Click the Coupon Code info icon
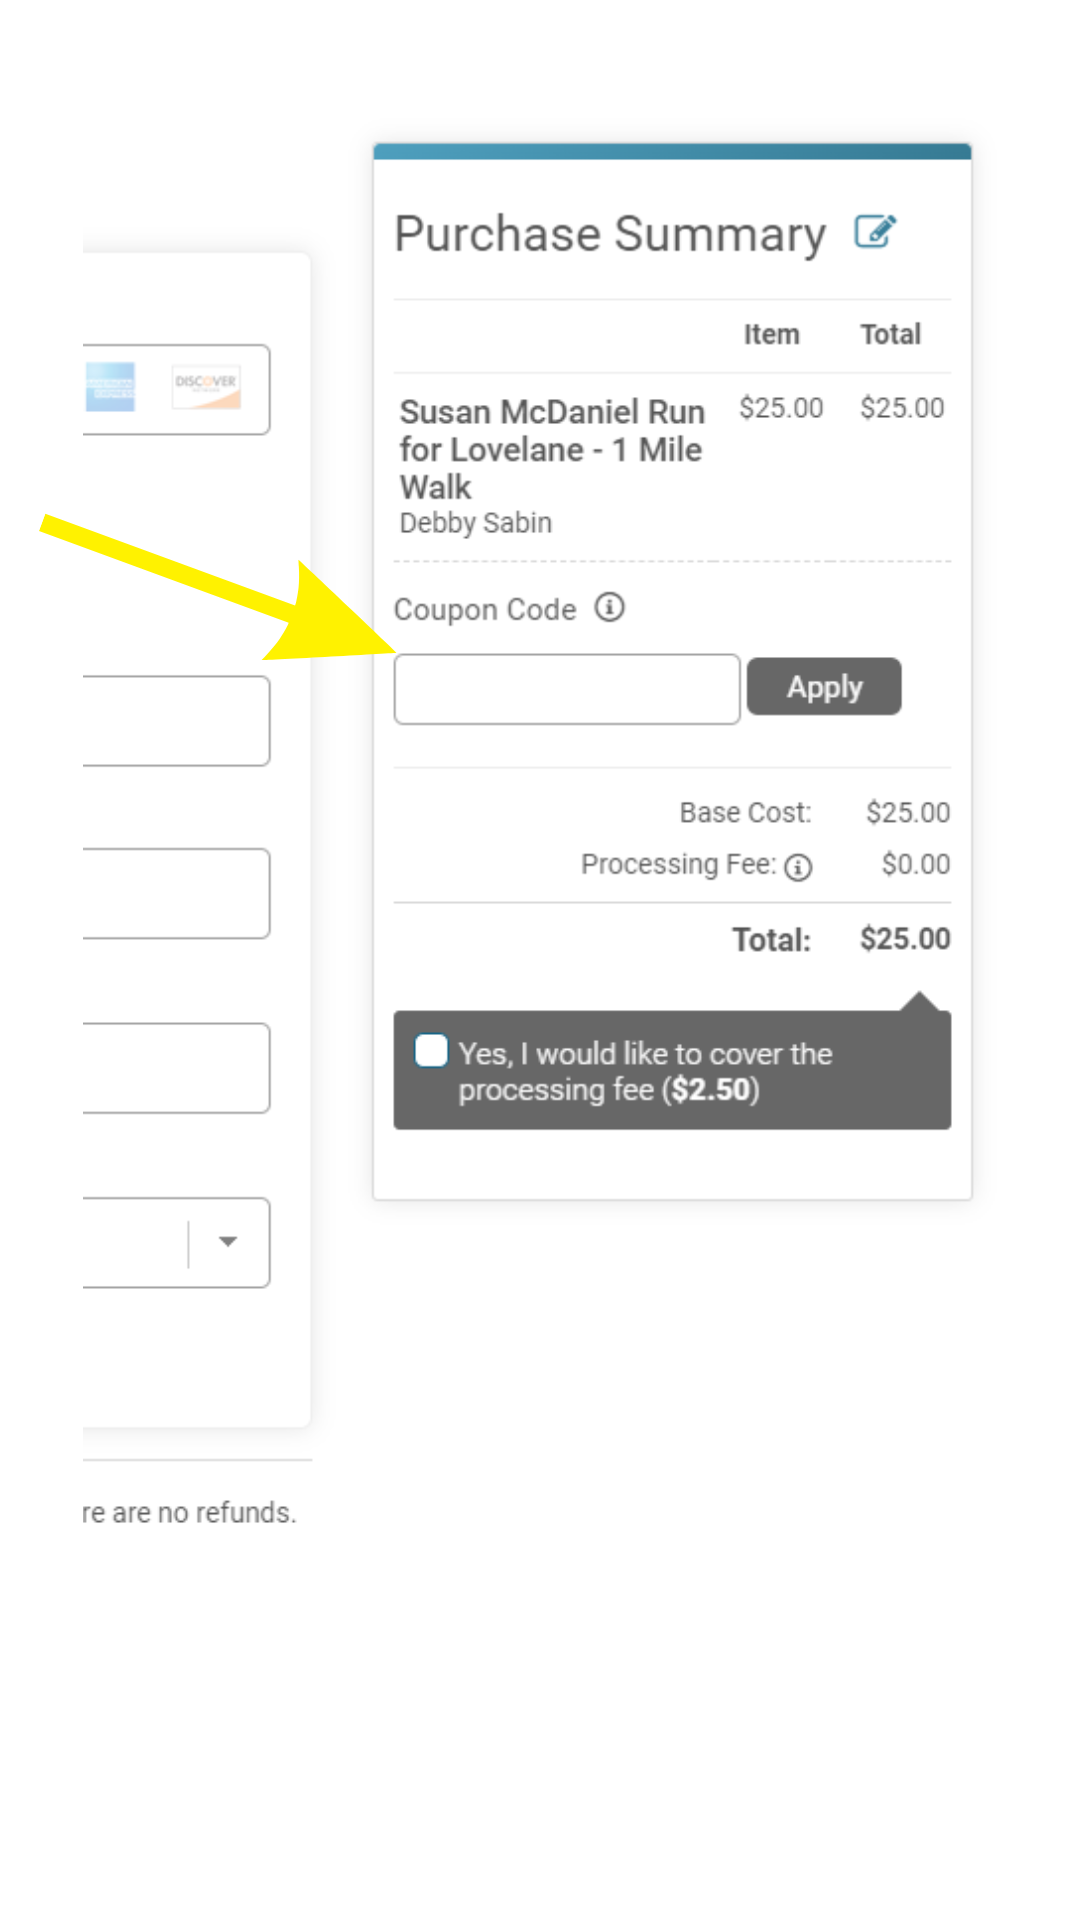The width and height of the screenshot is (1080, 1920). pos(610,607)
